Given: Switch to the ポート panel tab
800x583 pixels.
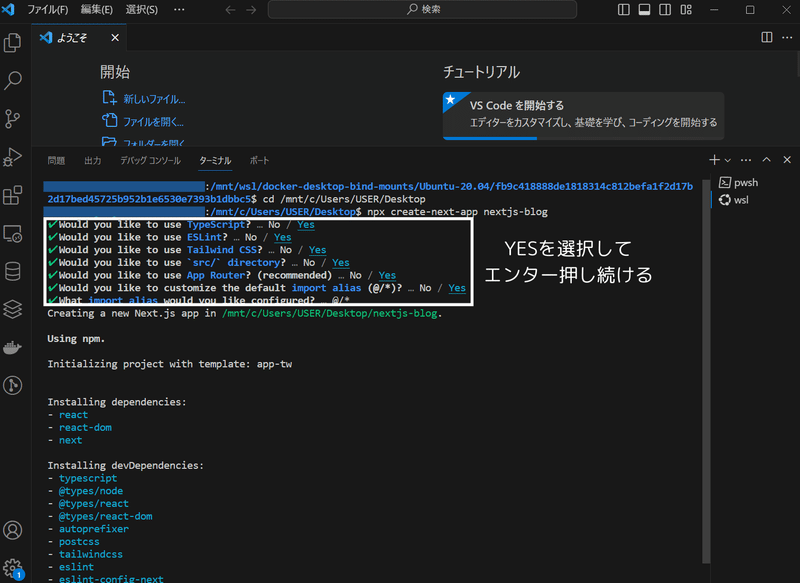Looking at the screenshot, I should pyautogui.click(x=259, y=161).
